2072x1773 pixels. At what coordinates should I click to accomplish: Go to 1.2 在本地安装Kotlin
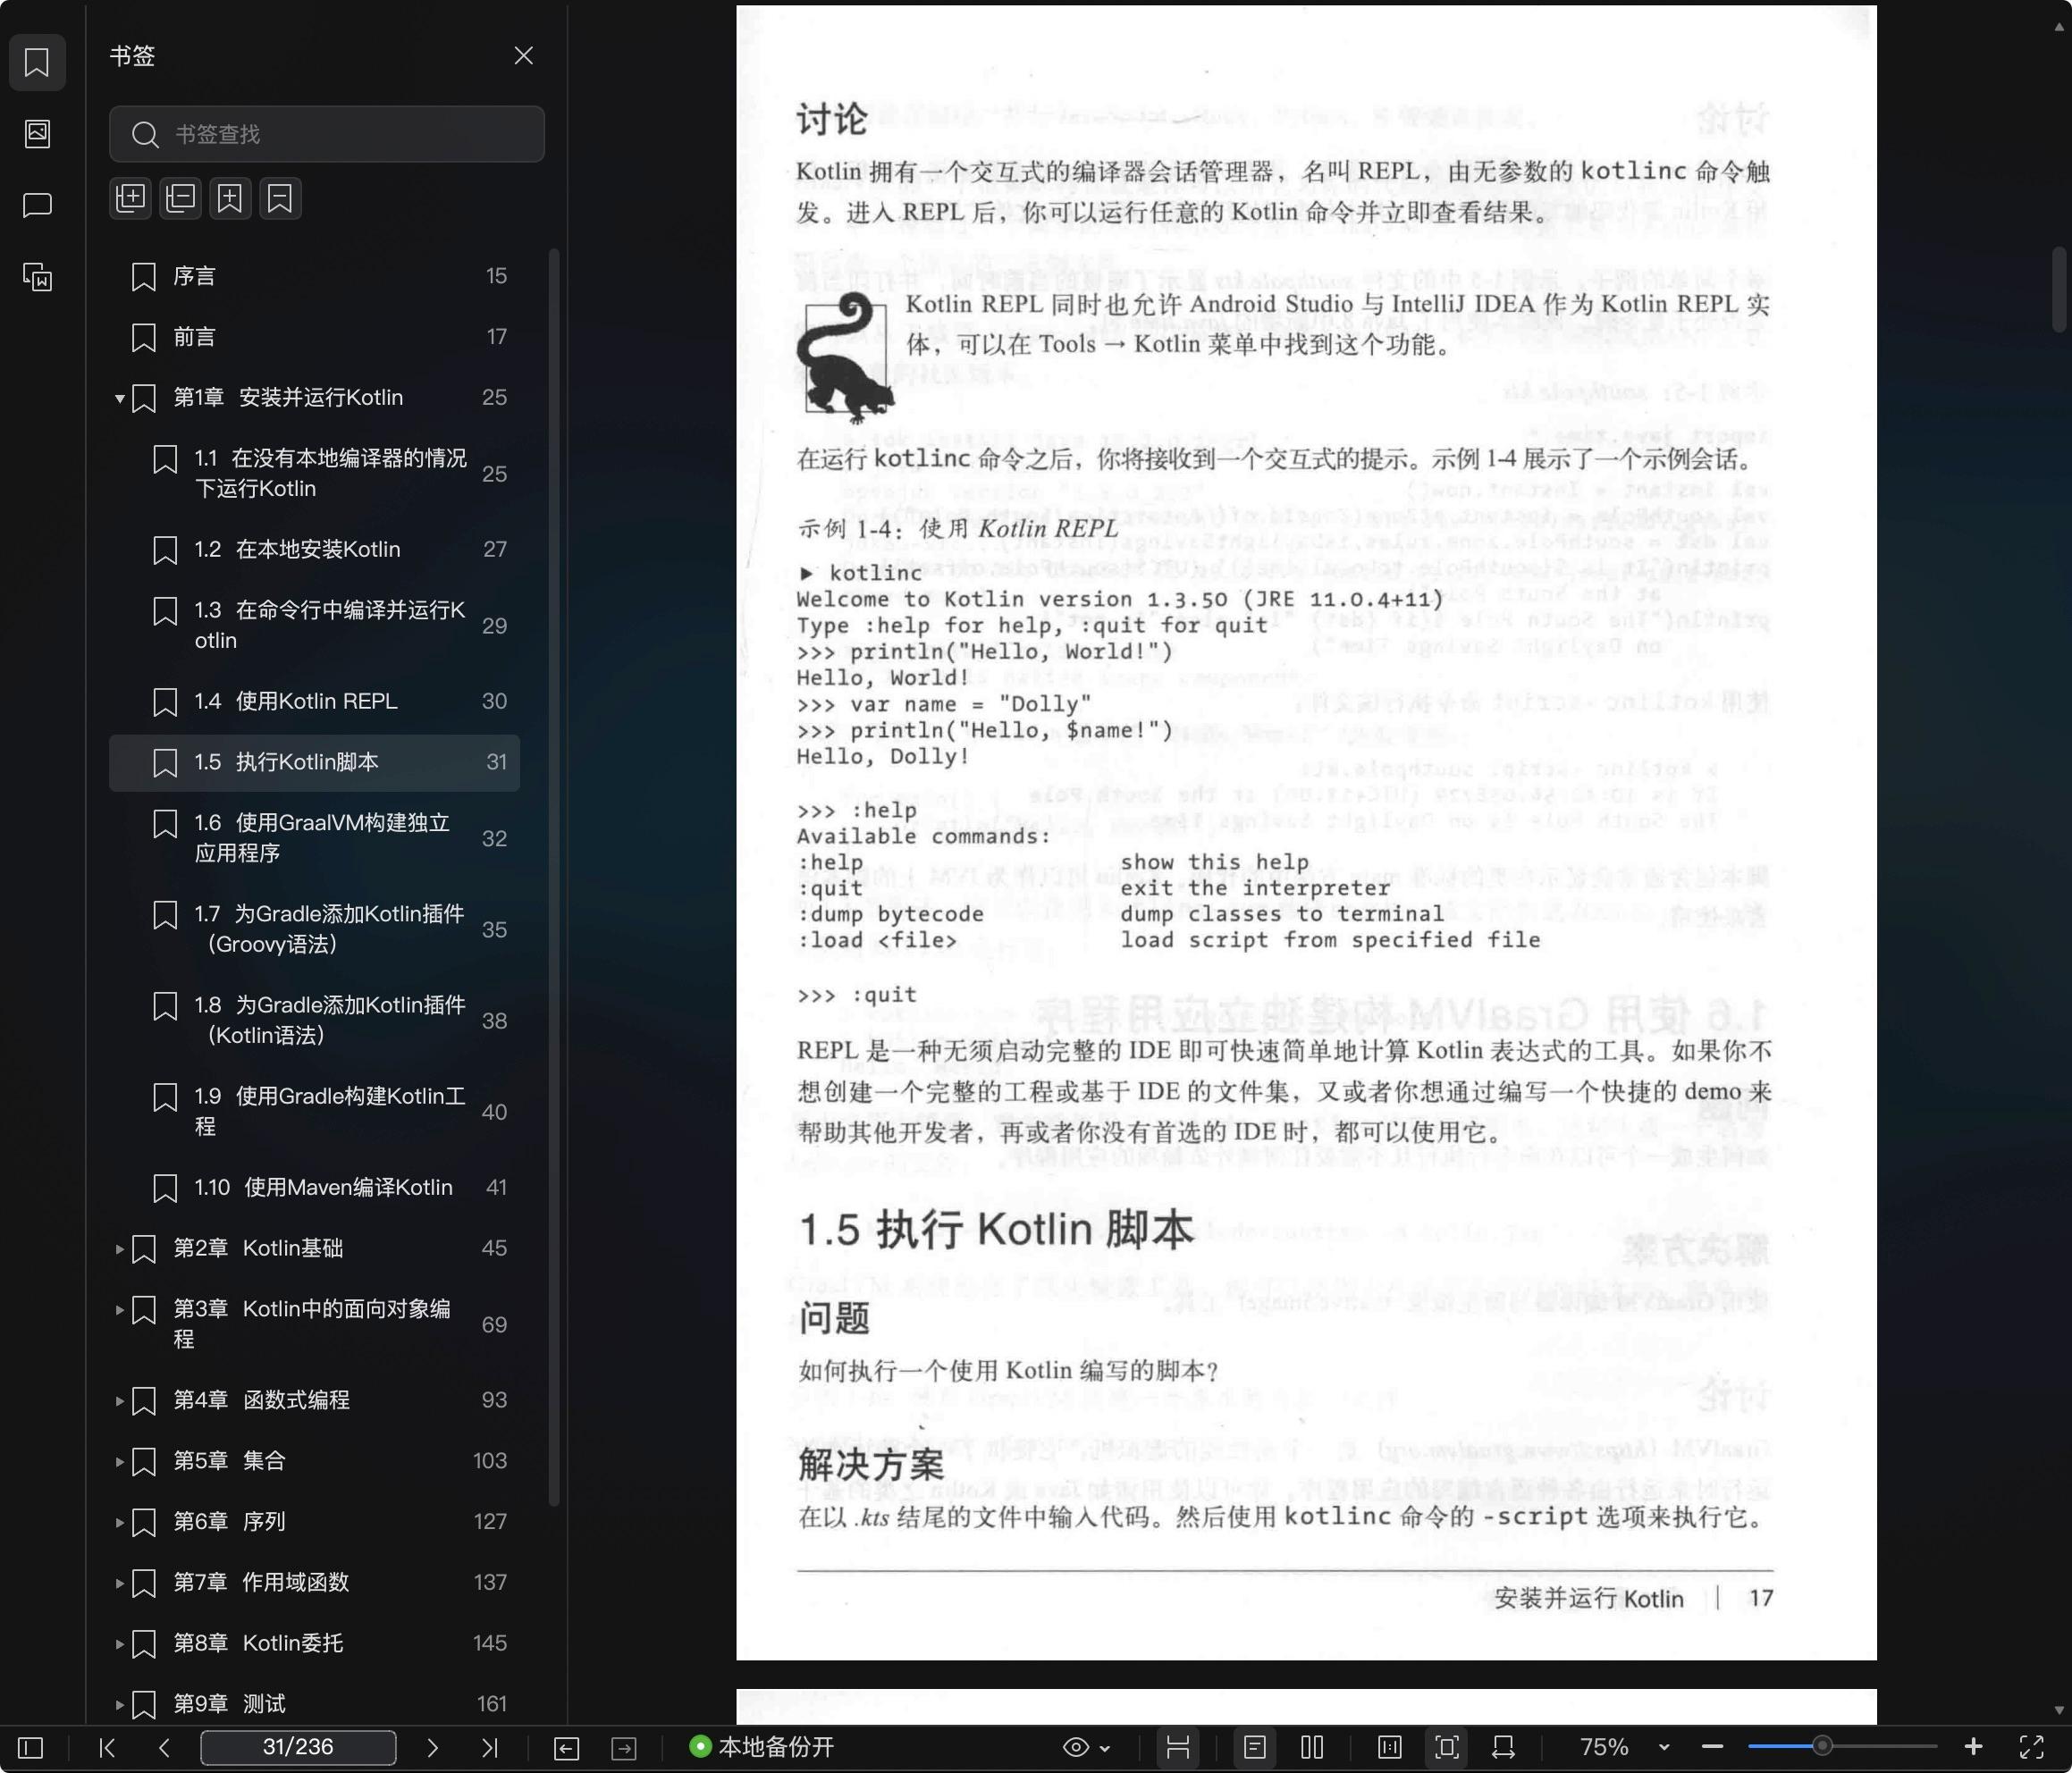pyautogui.click(x=314, y=549)
